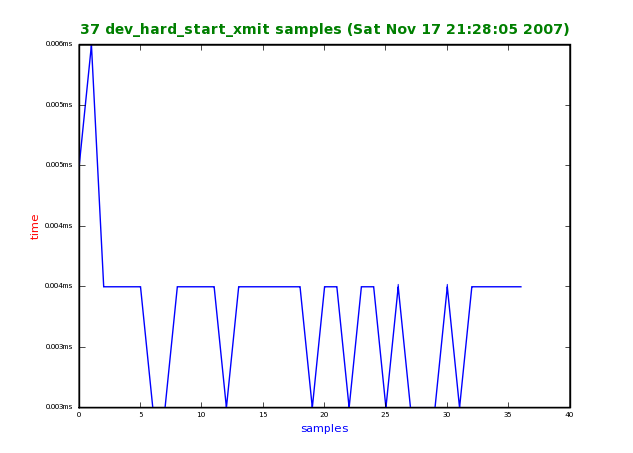Click the x-axis tick label '35'
This screenshot has width=633, height=453.
point(508,415)
